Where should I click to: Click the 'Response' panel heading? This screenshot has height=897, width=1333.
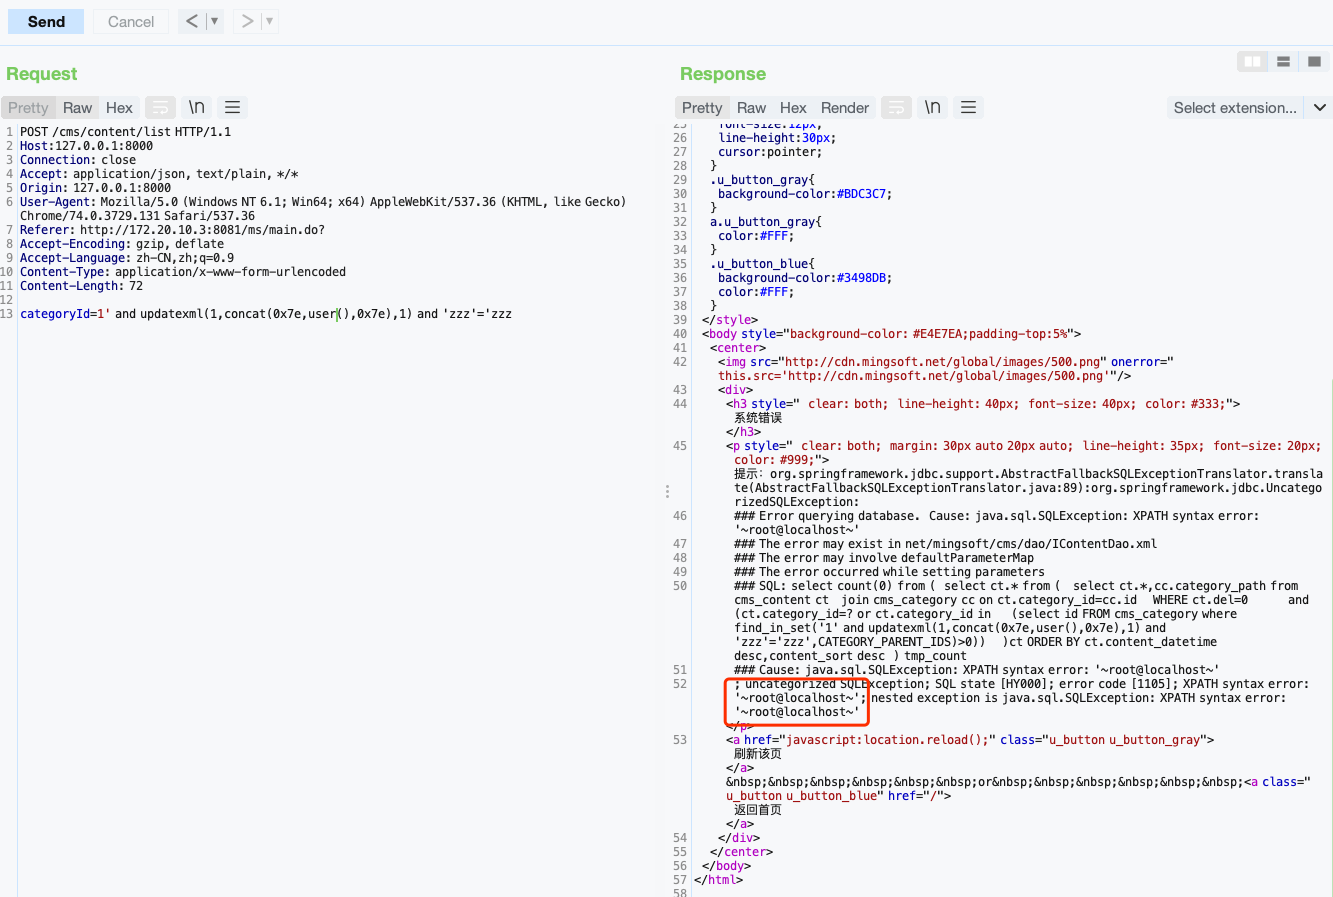723,74
